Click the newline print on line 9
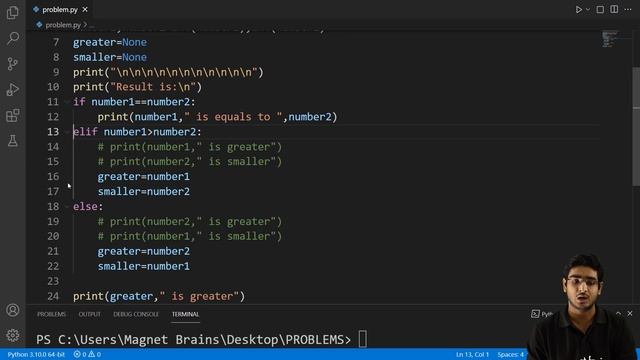This screenshot has width=640, height=360. click(169, 72)
